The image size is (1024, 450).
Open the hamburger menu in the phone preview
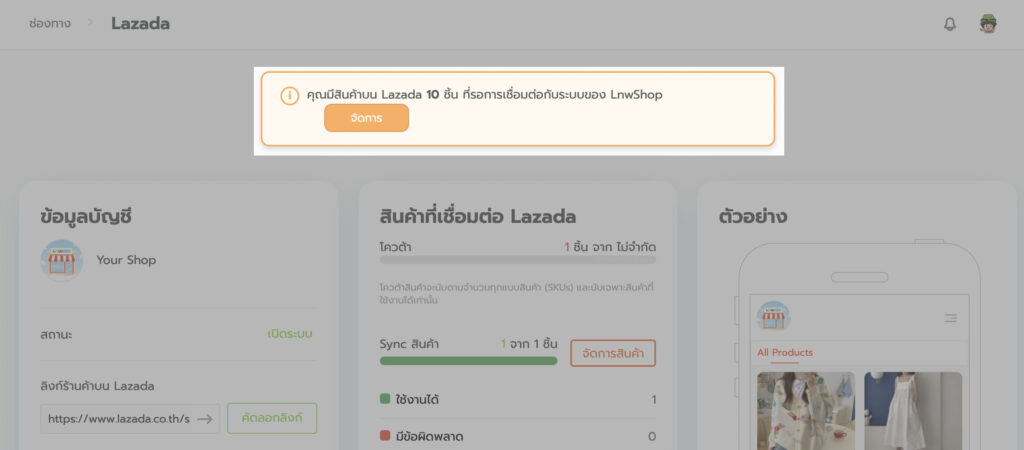pyautogui.click(x=950, y=317)
